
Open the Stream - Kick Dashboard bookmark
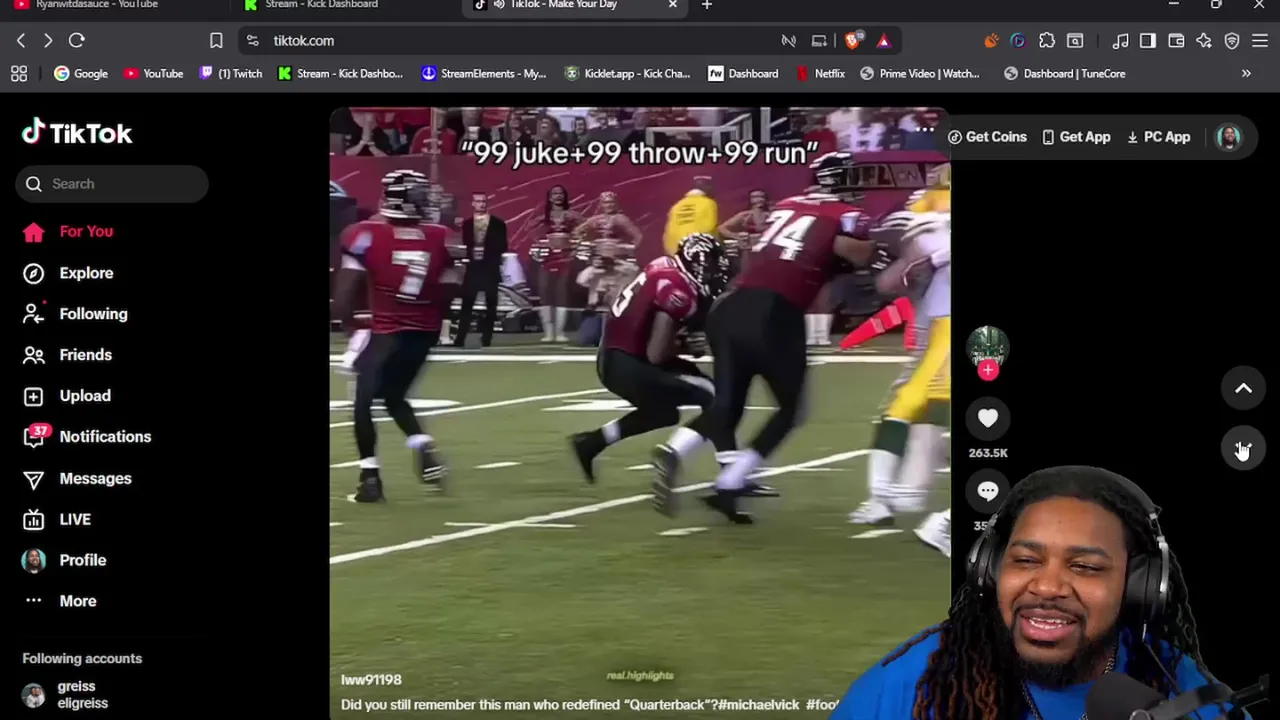pos(340,74)
